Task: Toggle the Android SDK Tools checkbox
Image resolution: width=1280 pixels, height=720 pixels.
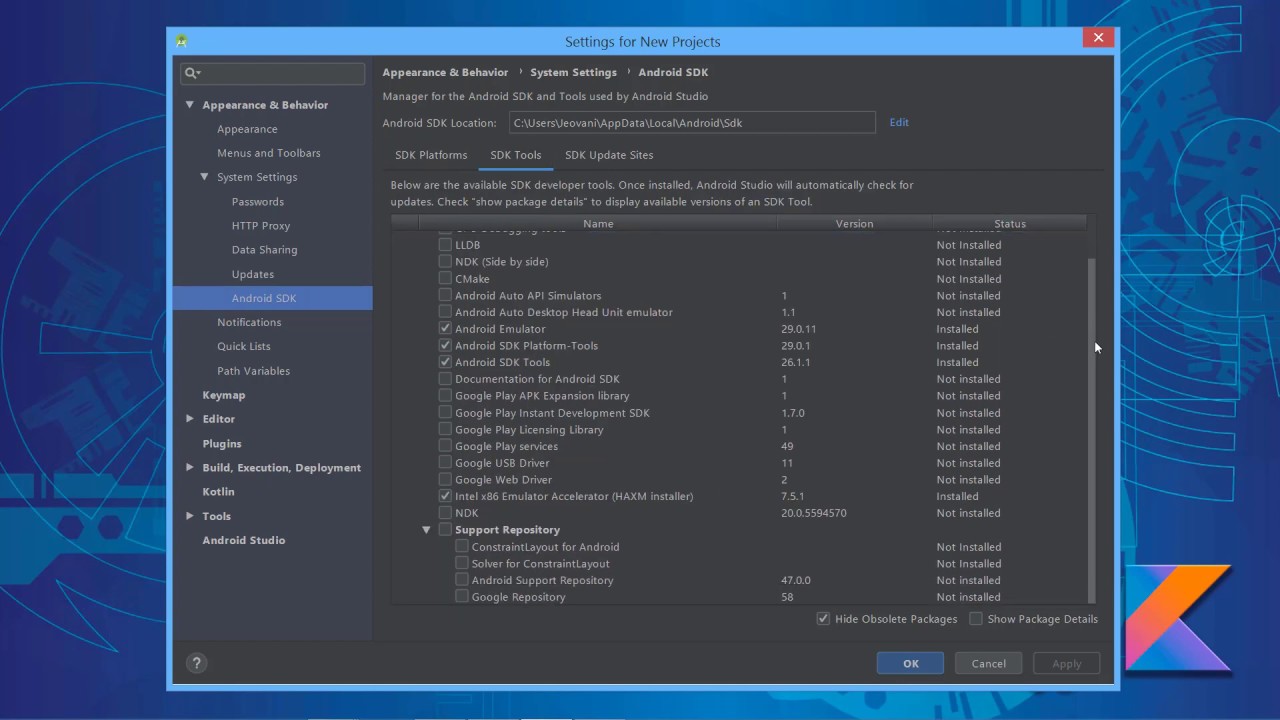Action: (x=445, y=363)
